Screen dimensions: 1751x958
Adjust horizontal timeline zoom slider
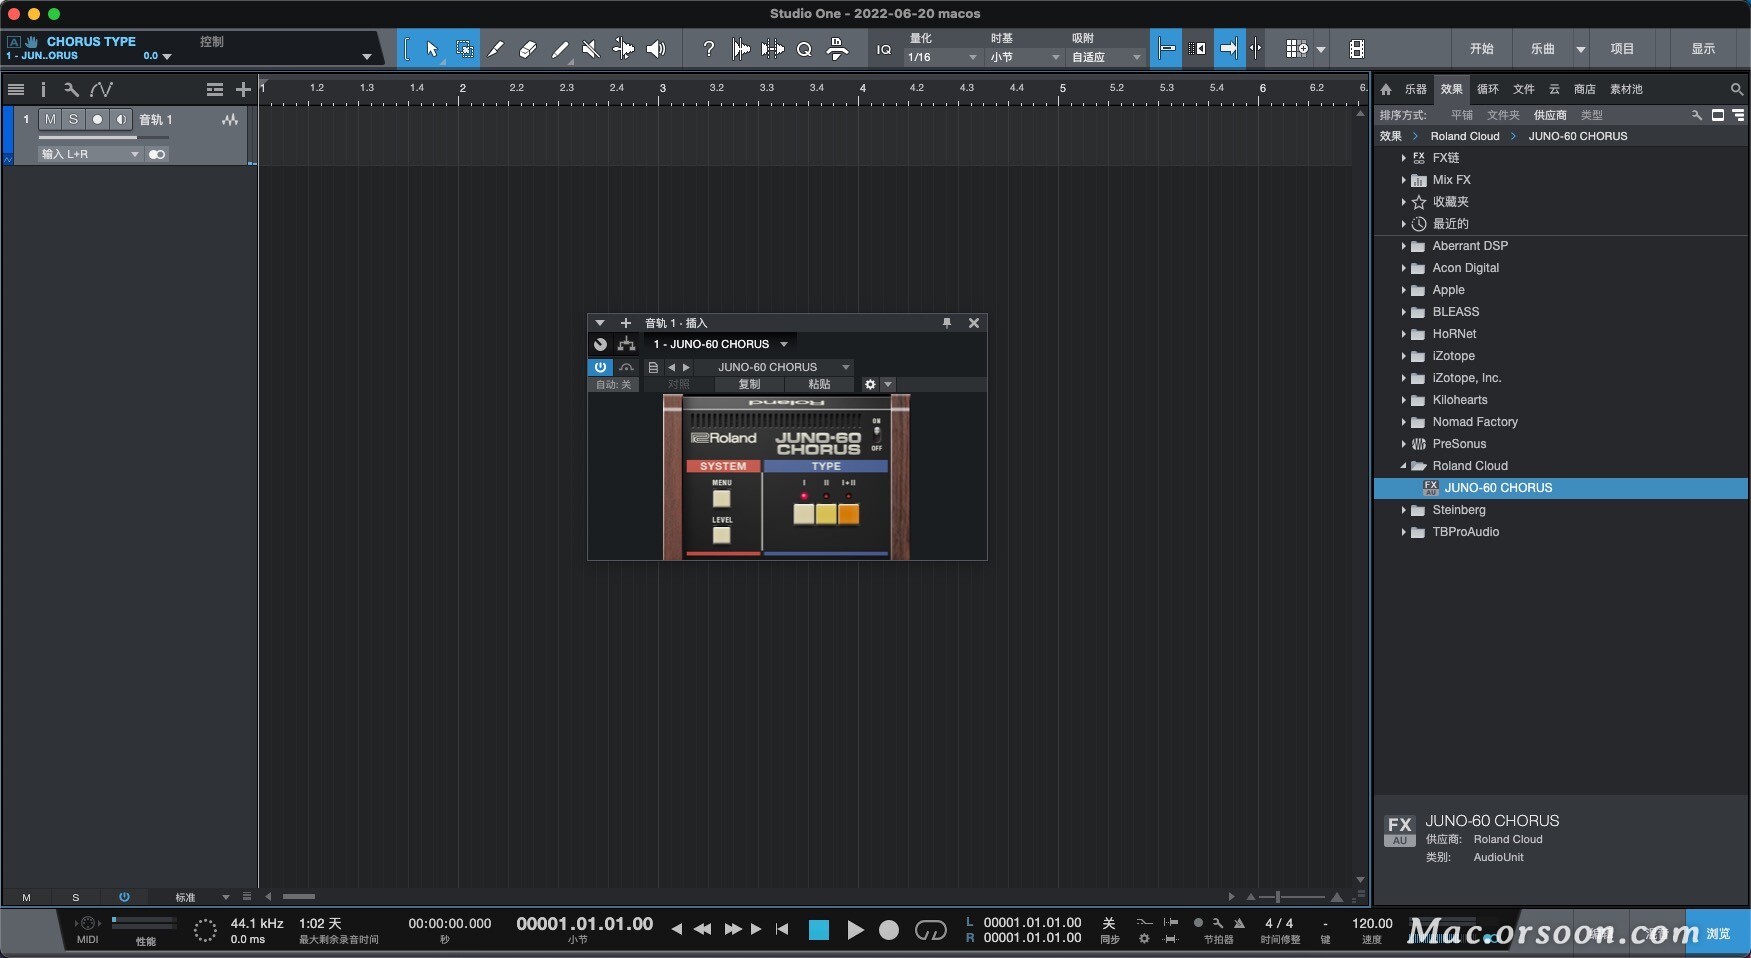1294,897
